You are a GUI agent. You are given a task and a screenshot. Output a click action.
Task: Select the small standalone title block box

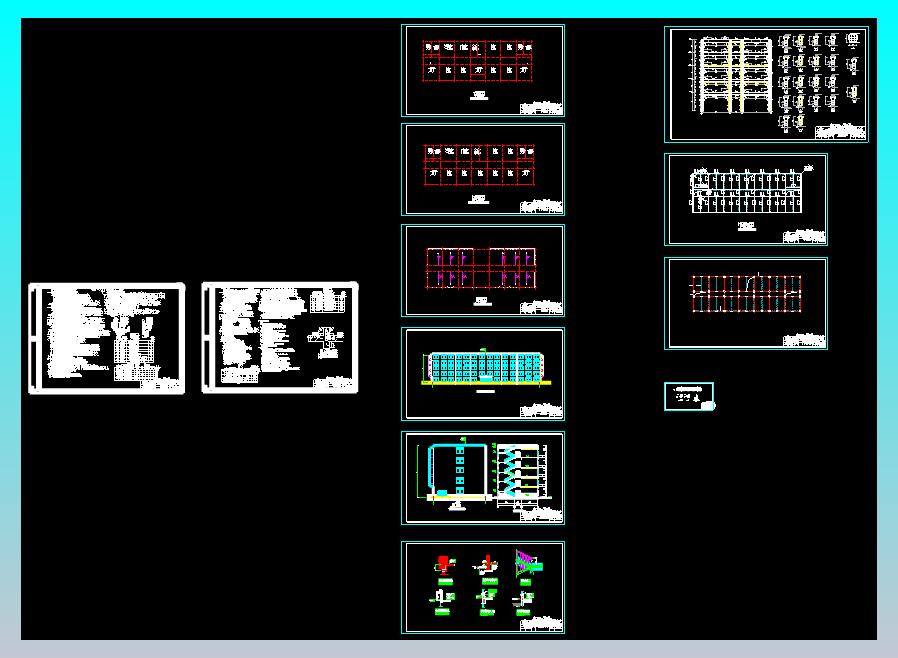(x=690, y=396)
